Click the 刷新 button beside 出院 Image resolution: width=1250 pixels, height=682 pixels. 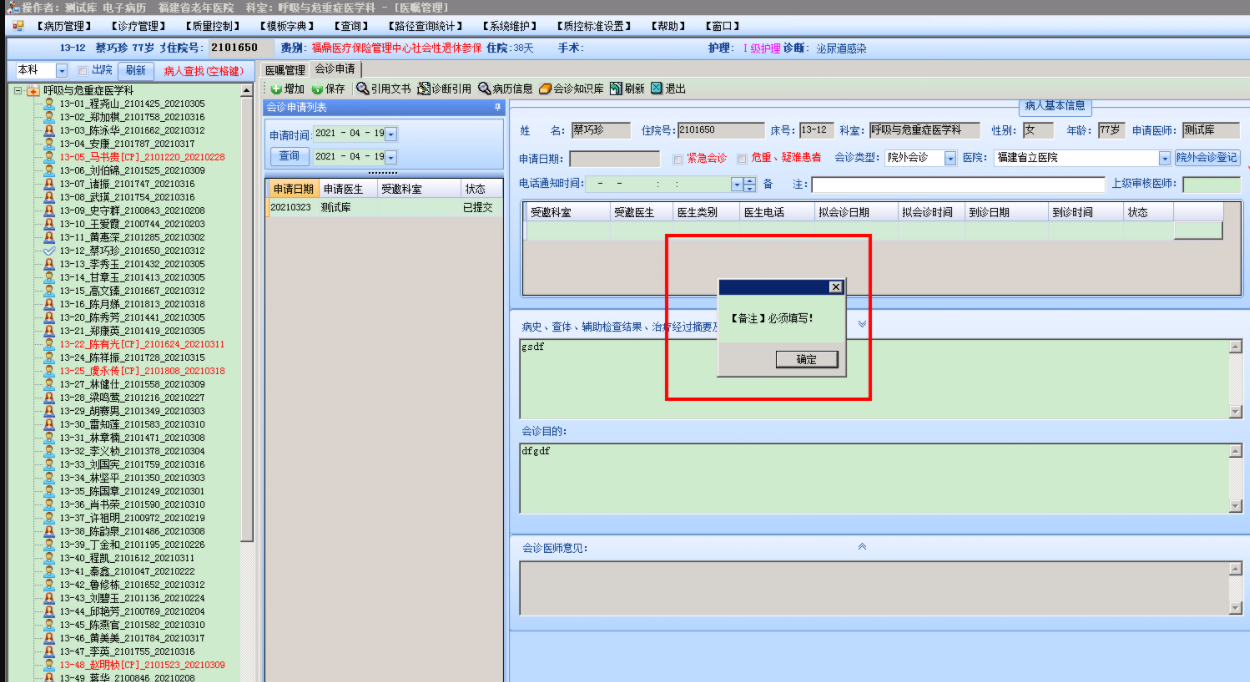point(135,71)
